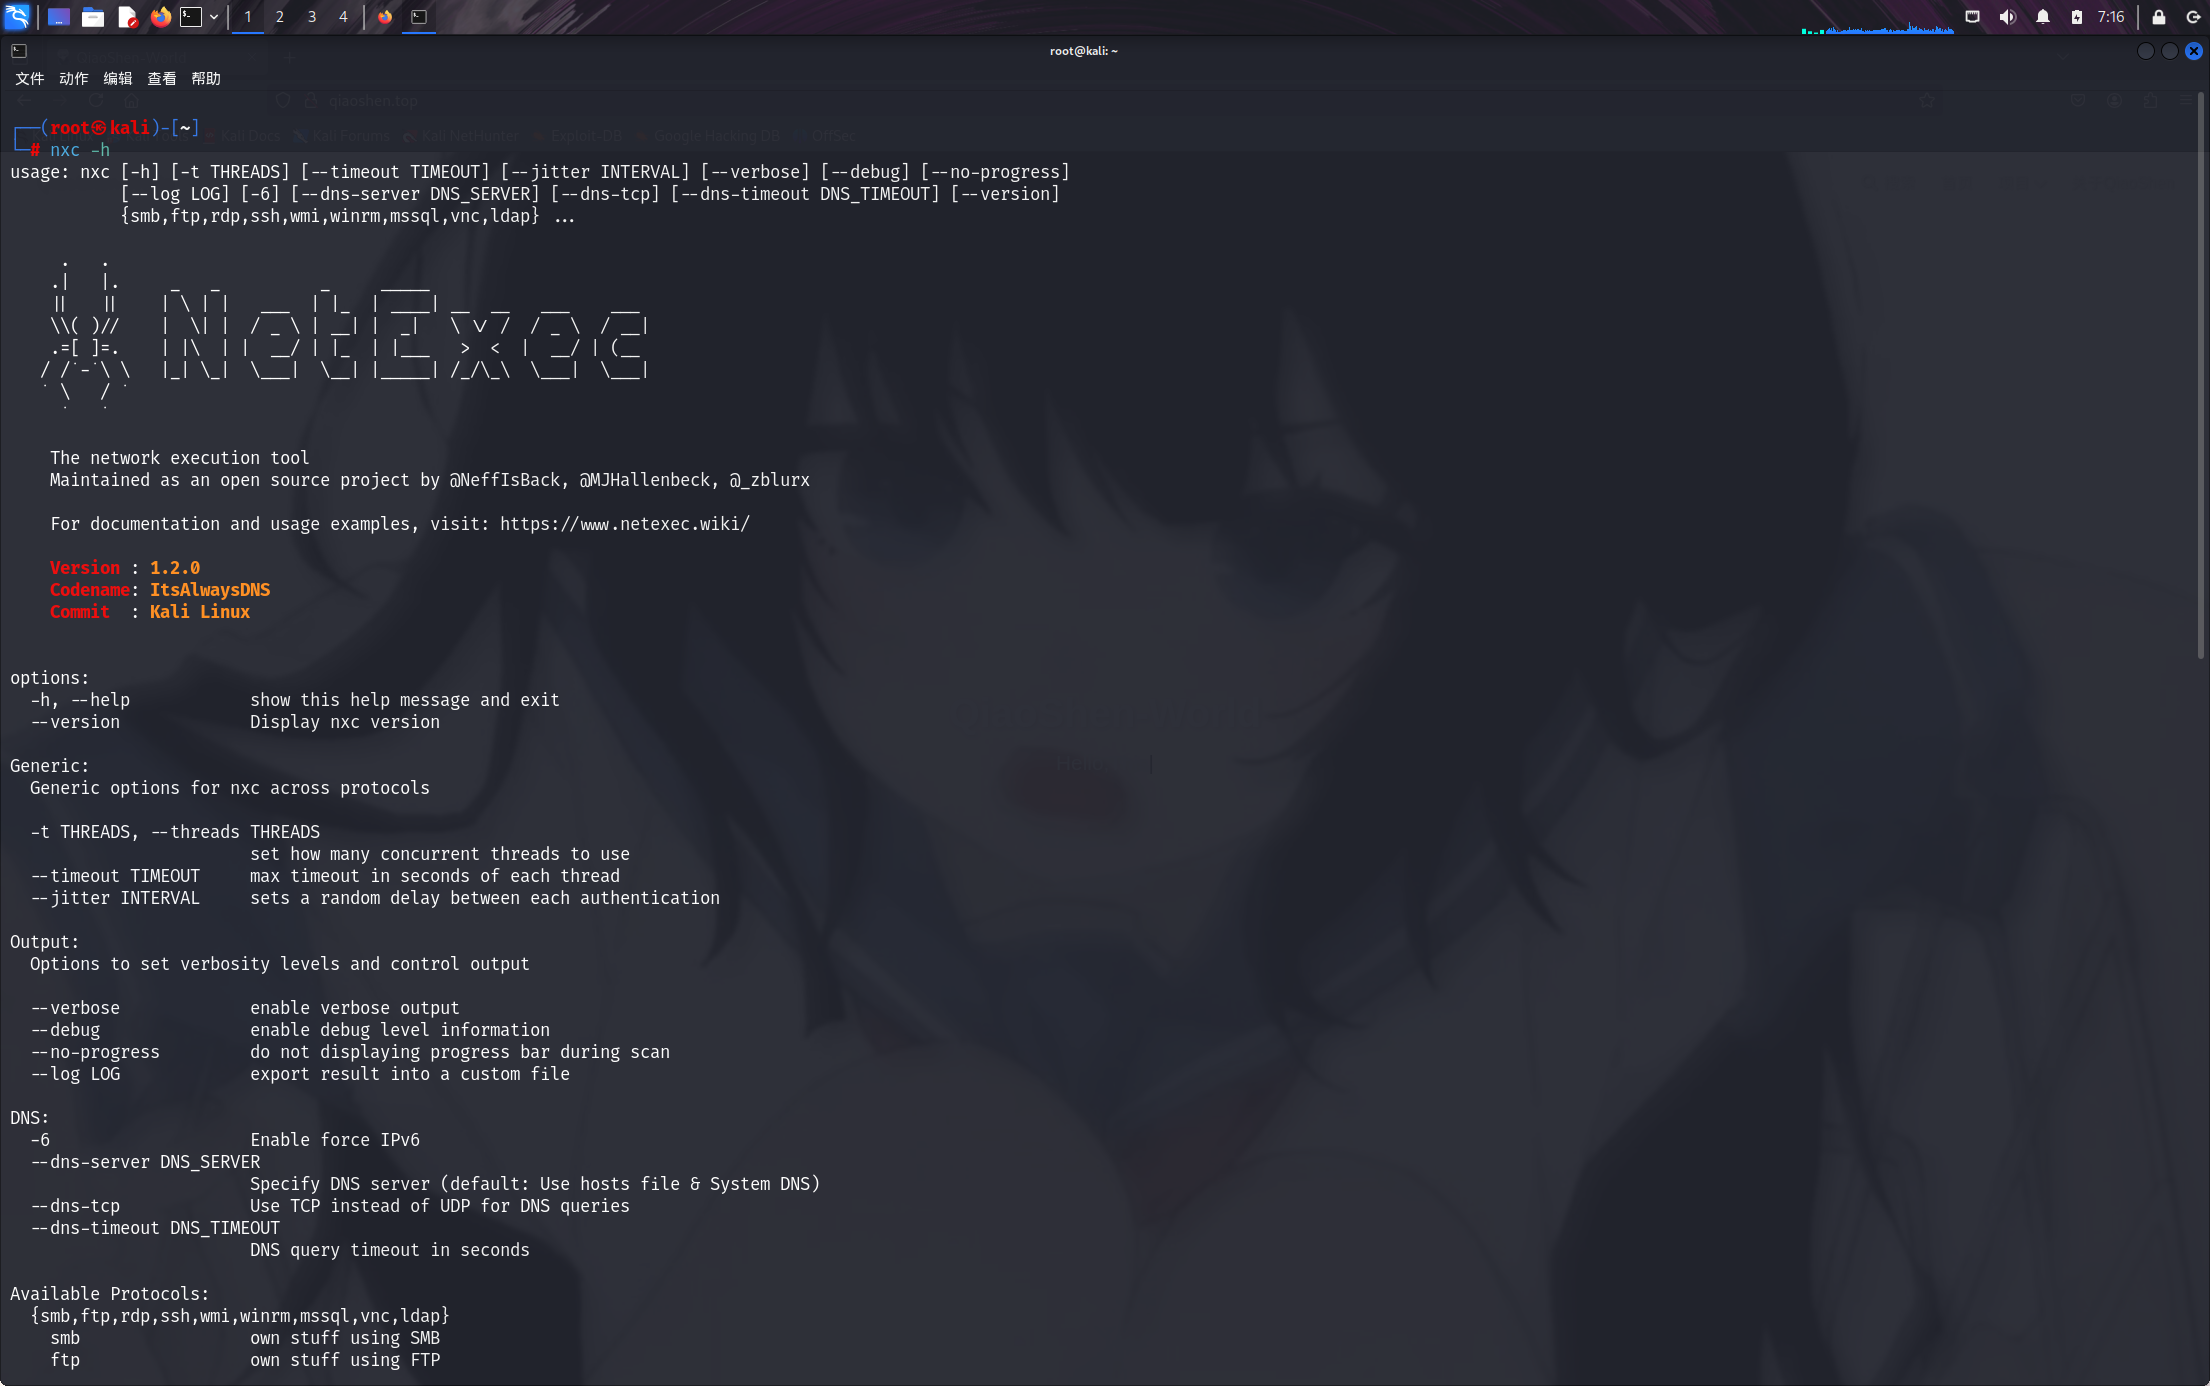This screenshot has width=2210, height=1386.
Task: Open the terminal emulator launcher icon
Action: click(191, 17)
